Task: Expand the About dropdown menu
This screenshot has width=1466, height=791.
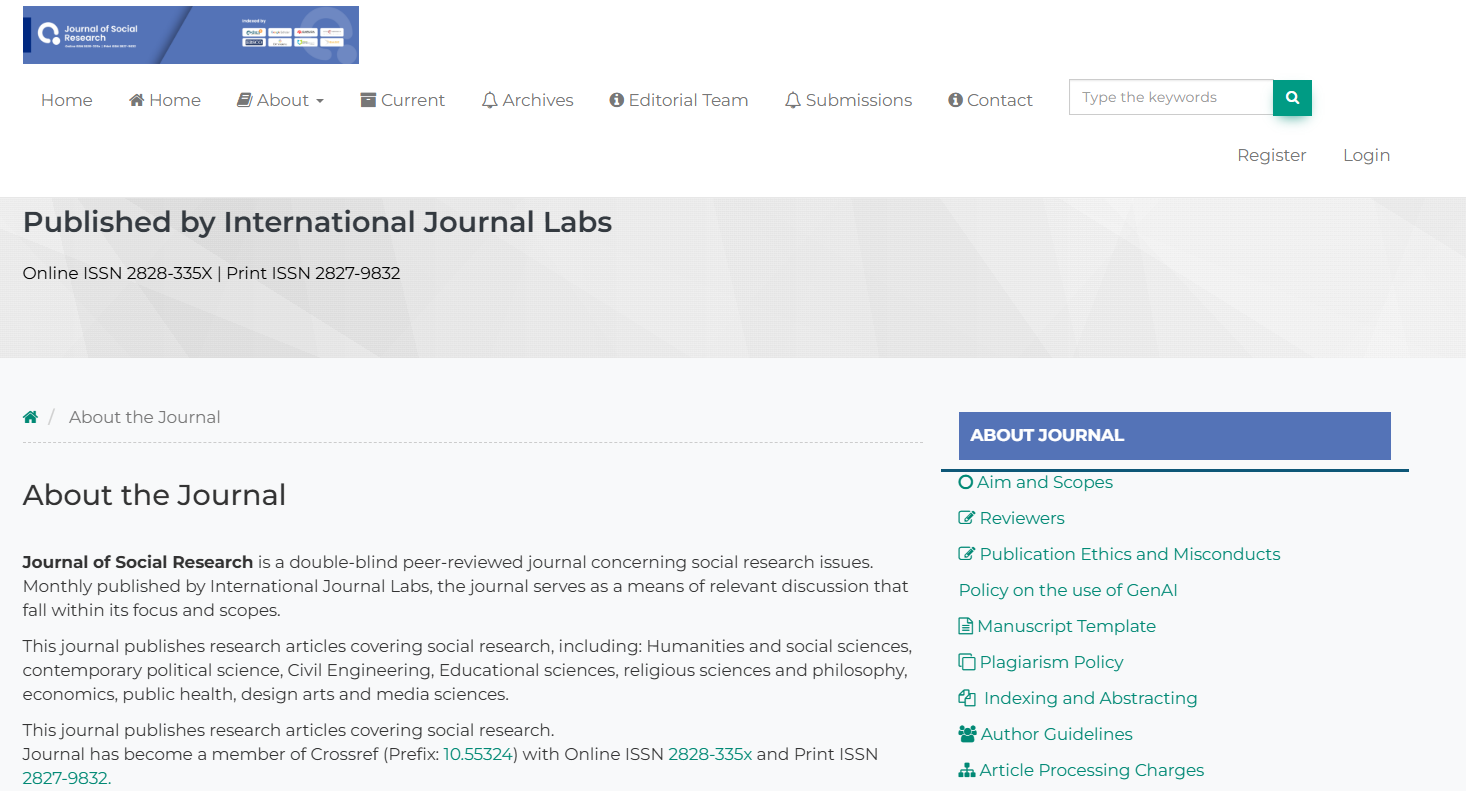Action: coord(281,100)
